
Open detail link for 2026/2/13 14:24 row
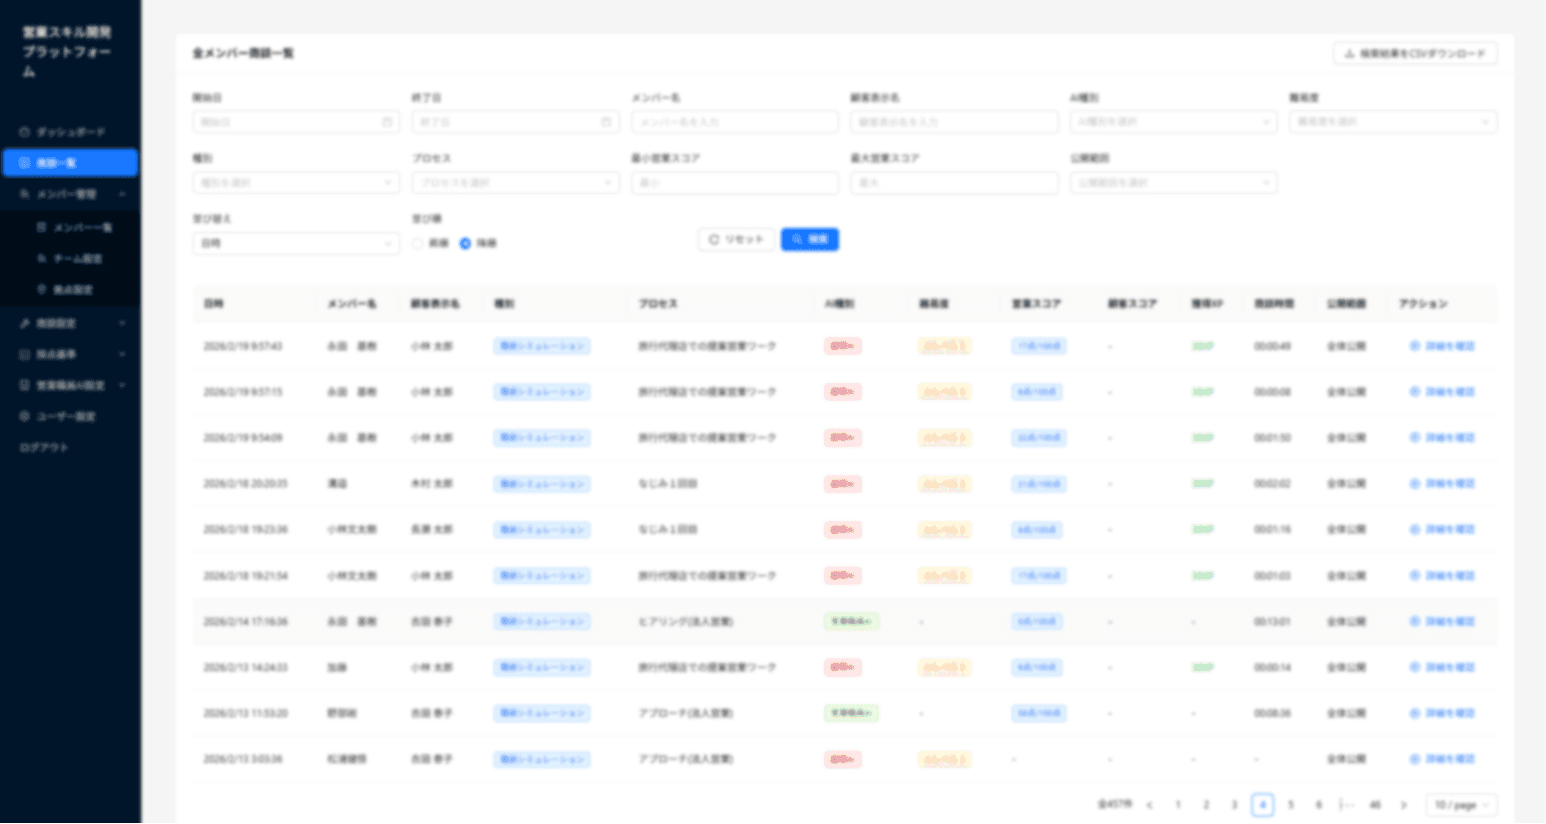[x=1442, y=668]
